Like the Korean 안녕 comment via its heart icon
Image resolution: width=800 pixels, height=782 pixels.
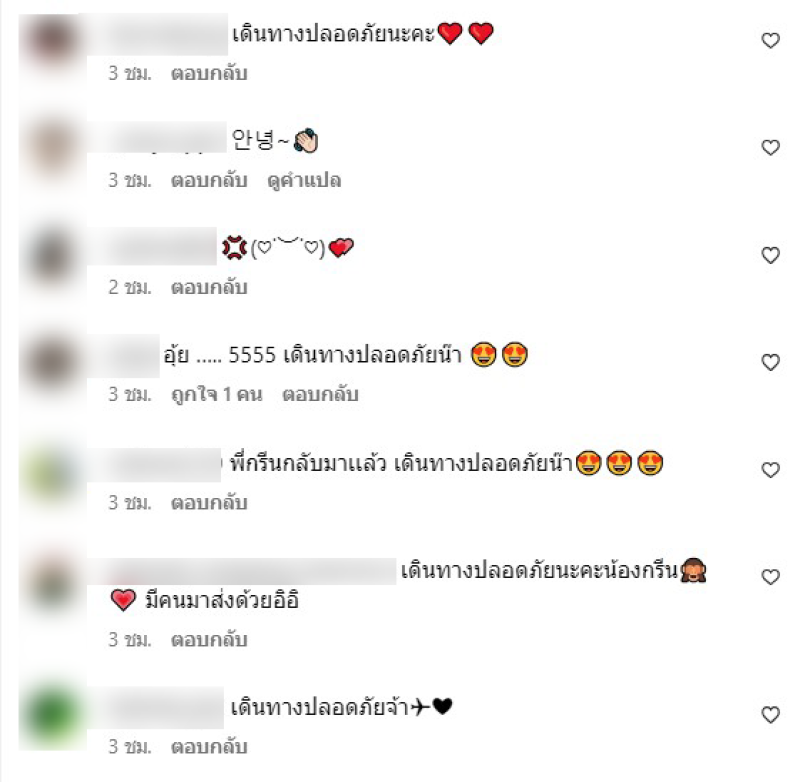770,147
